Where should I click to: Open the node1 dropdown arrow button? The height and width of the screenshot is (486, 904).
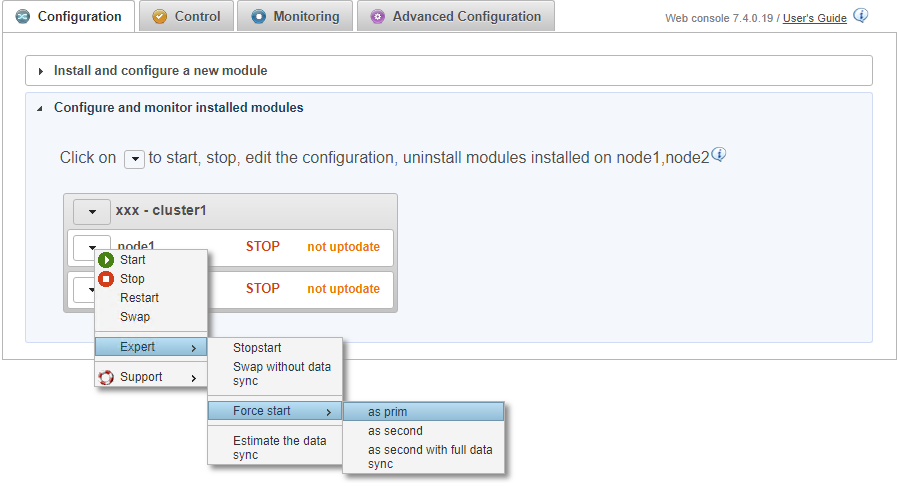pyautogui.click(x=92, y=243)
